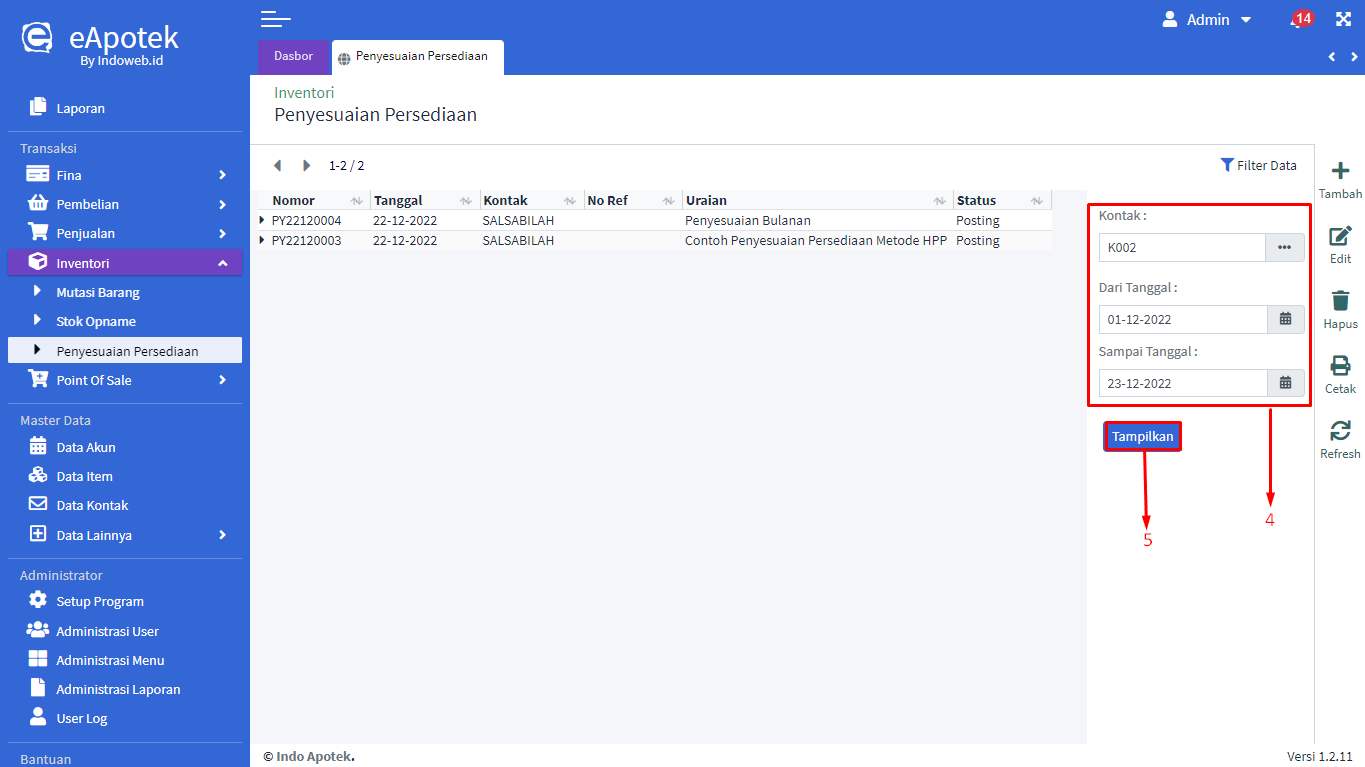
Task: Click the Cetak printer icon
Action: pos(1340,366)
